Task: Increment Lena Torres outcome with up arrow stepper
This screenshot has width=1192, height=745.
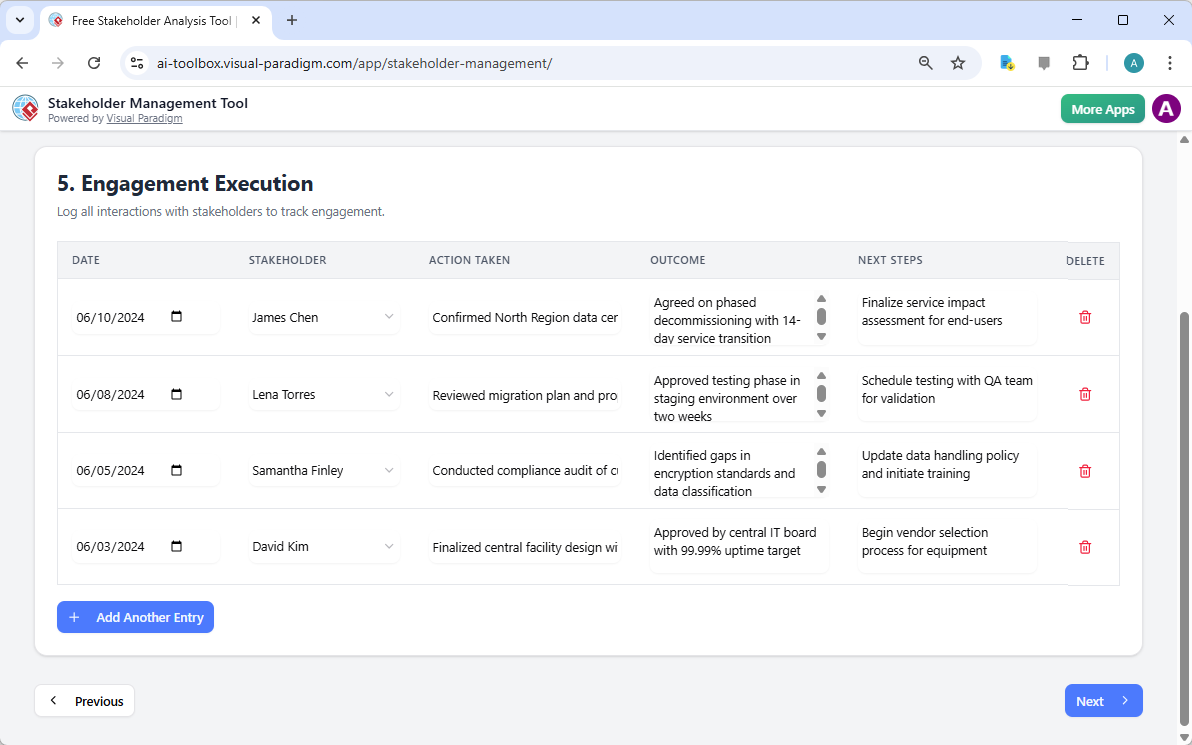Action: coord(821,375)
